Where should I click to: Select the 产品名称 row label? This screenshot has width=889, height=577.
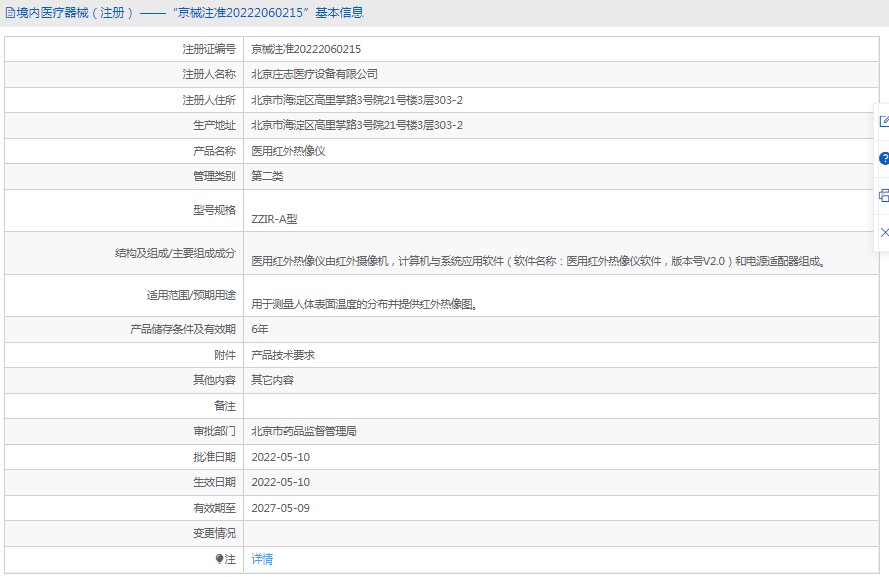click(214, 151)
